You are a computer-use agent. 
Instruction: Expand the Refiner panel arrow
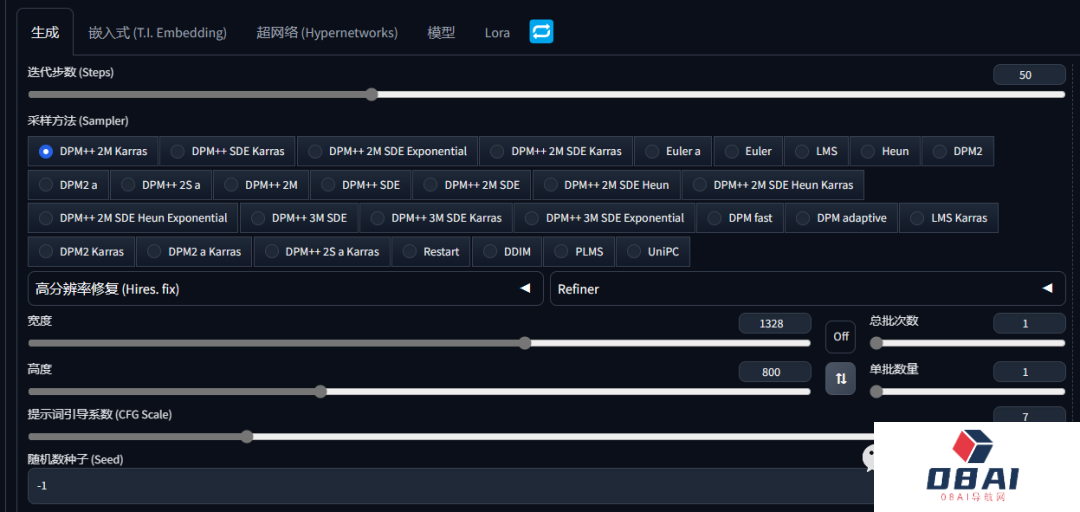[x=1047, y=289]
